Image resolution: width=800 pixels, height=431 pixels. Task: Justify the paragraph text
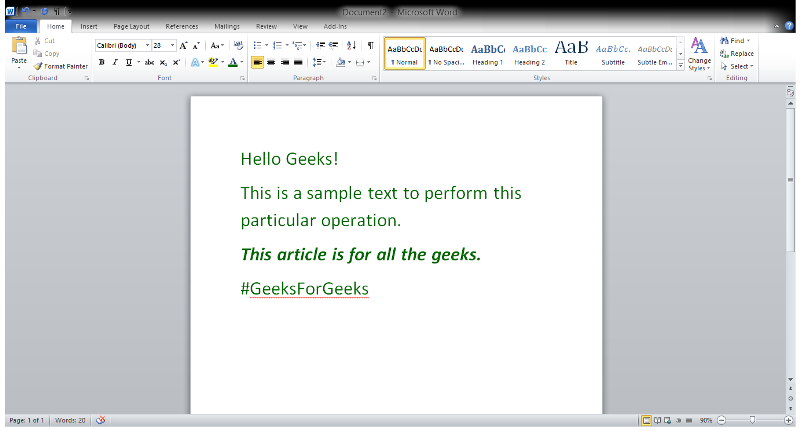(298, 62)
